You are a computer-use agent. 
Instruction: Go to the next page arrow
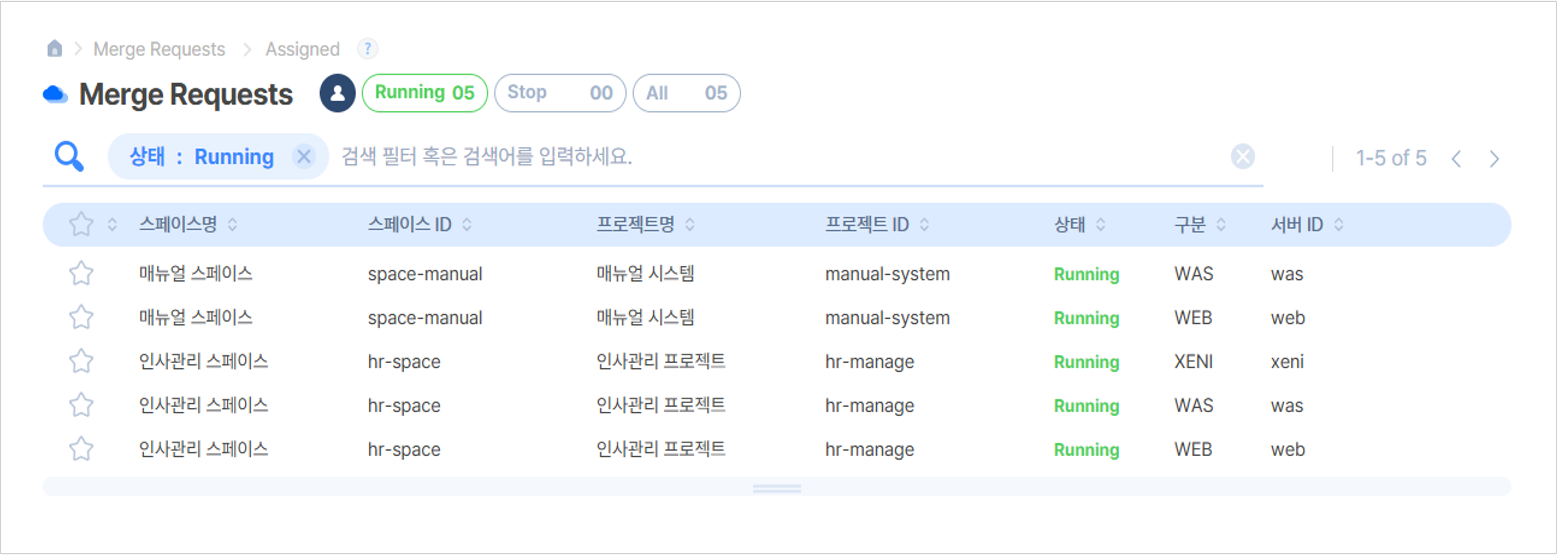1494,159
